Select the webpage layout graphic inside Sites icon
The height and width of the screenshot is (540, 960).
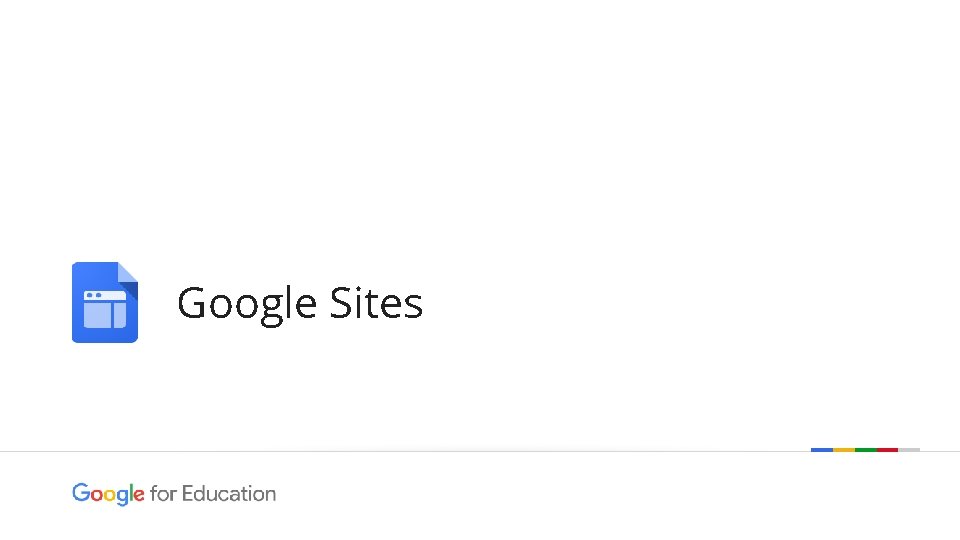[x=105, y=309]
